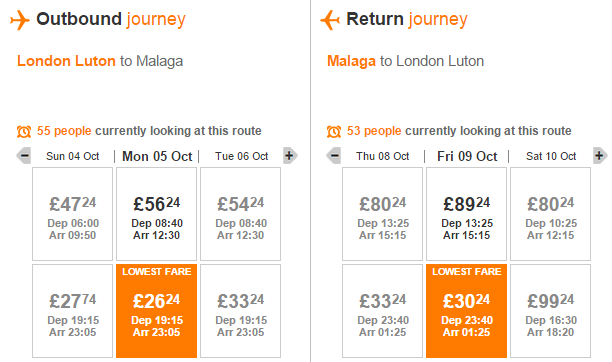Select the Thu 08 Oct date tab
The height and width of the screenshot is (362, 612).
(382, 156)
